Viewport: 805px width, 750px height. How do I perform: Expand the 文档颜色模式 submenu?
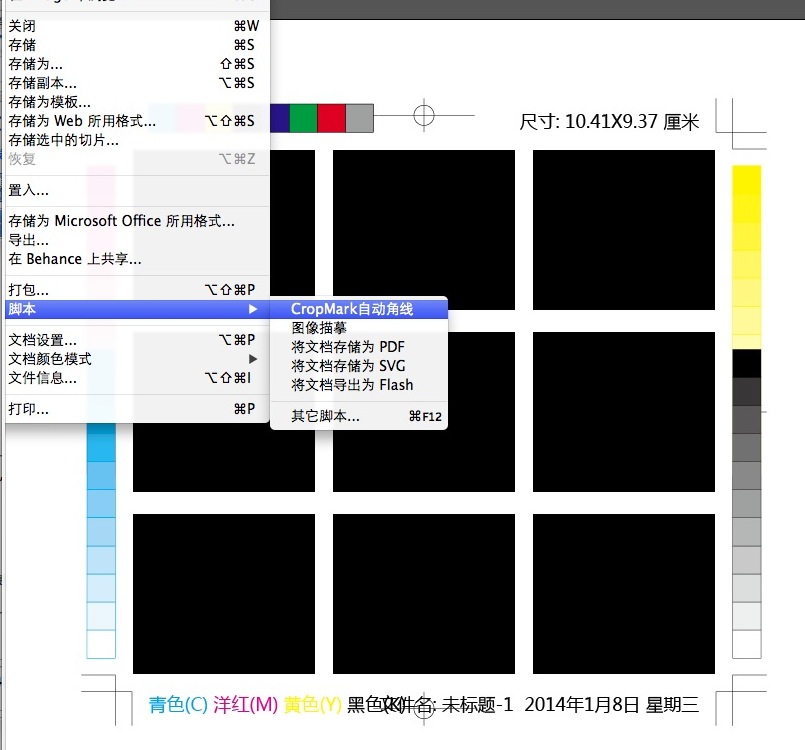pyautogui.click(x=50, y=358)
